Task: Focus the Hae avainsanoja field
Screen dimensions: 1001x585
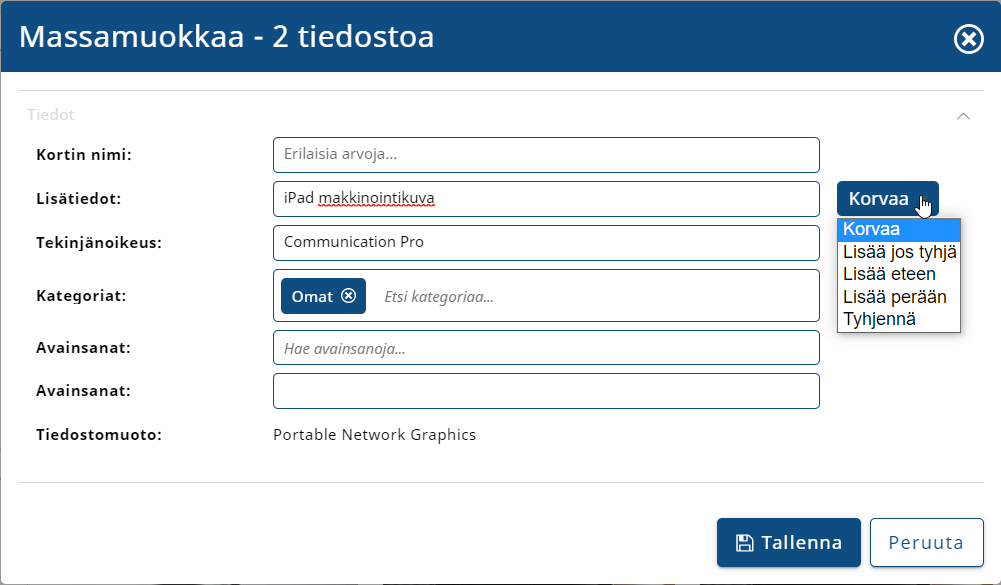Action: (546, 348)
